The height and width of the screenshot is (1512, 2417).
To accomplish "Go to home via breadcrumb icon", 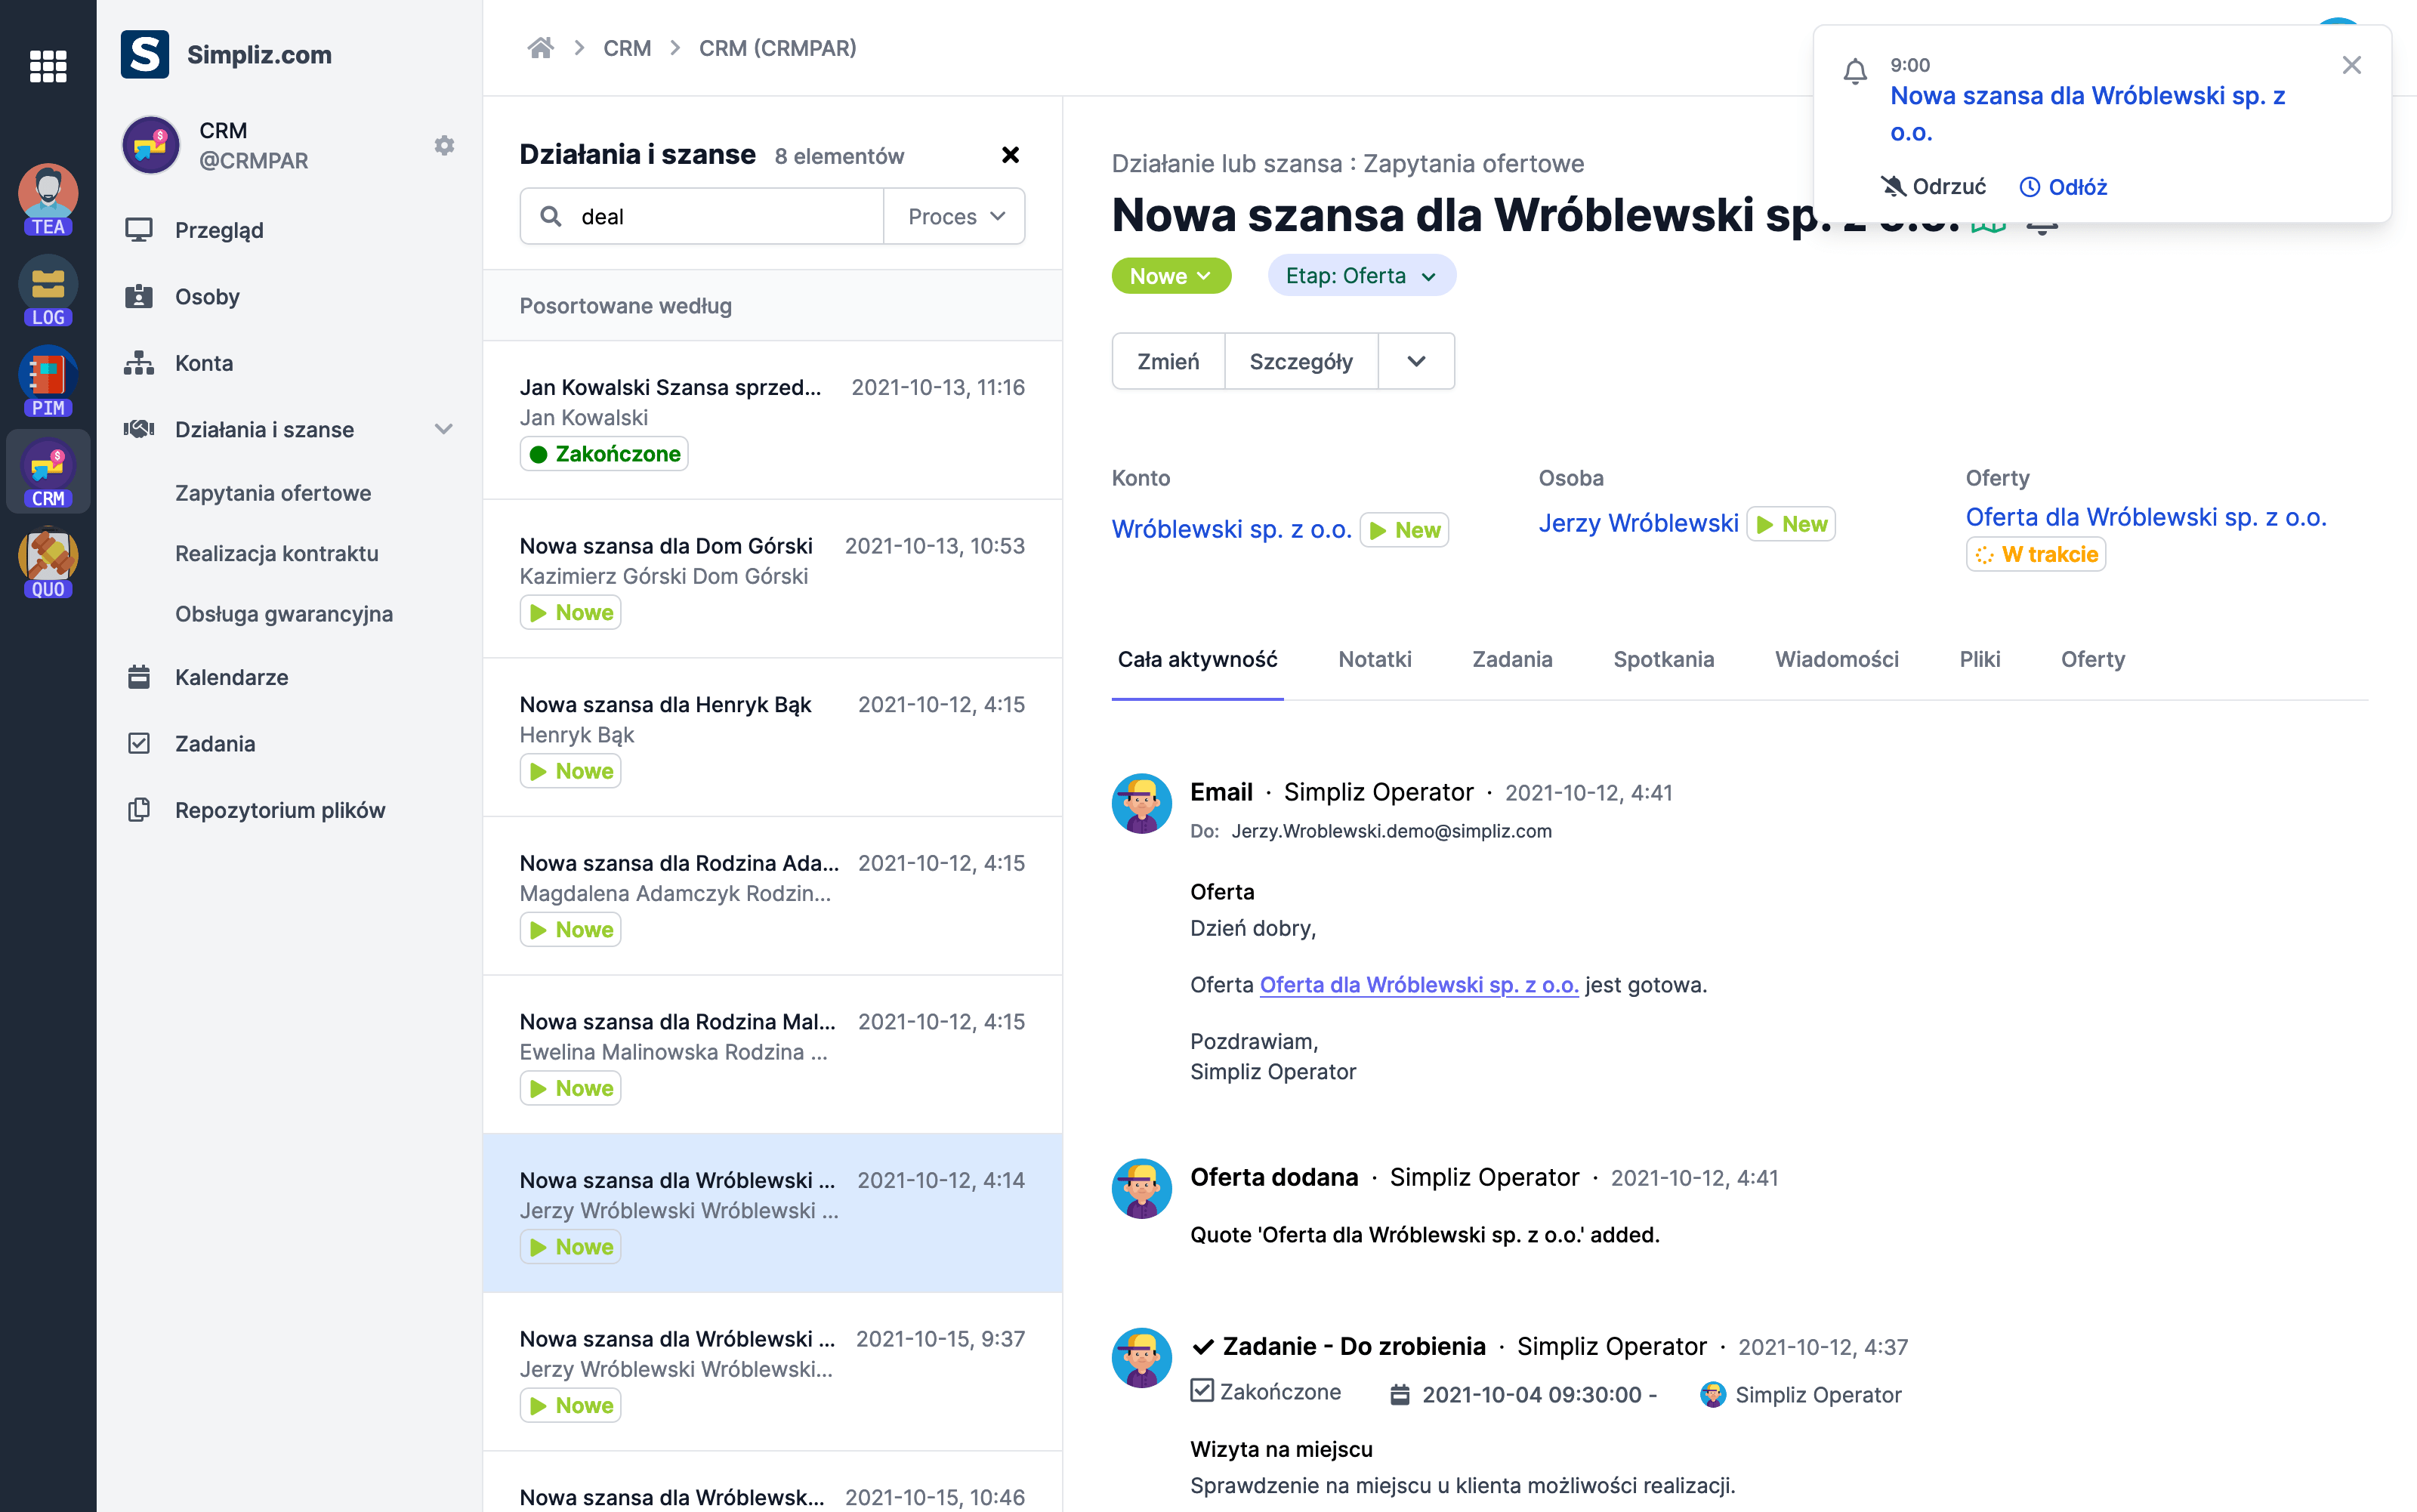I will tap(541, 48).
